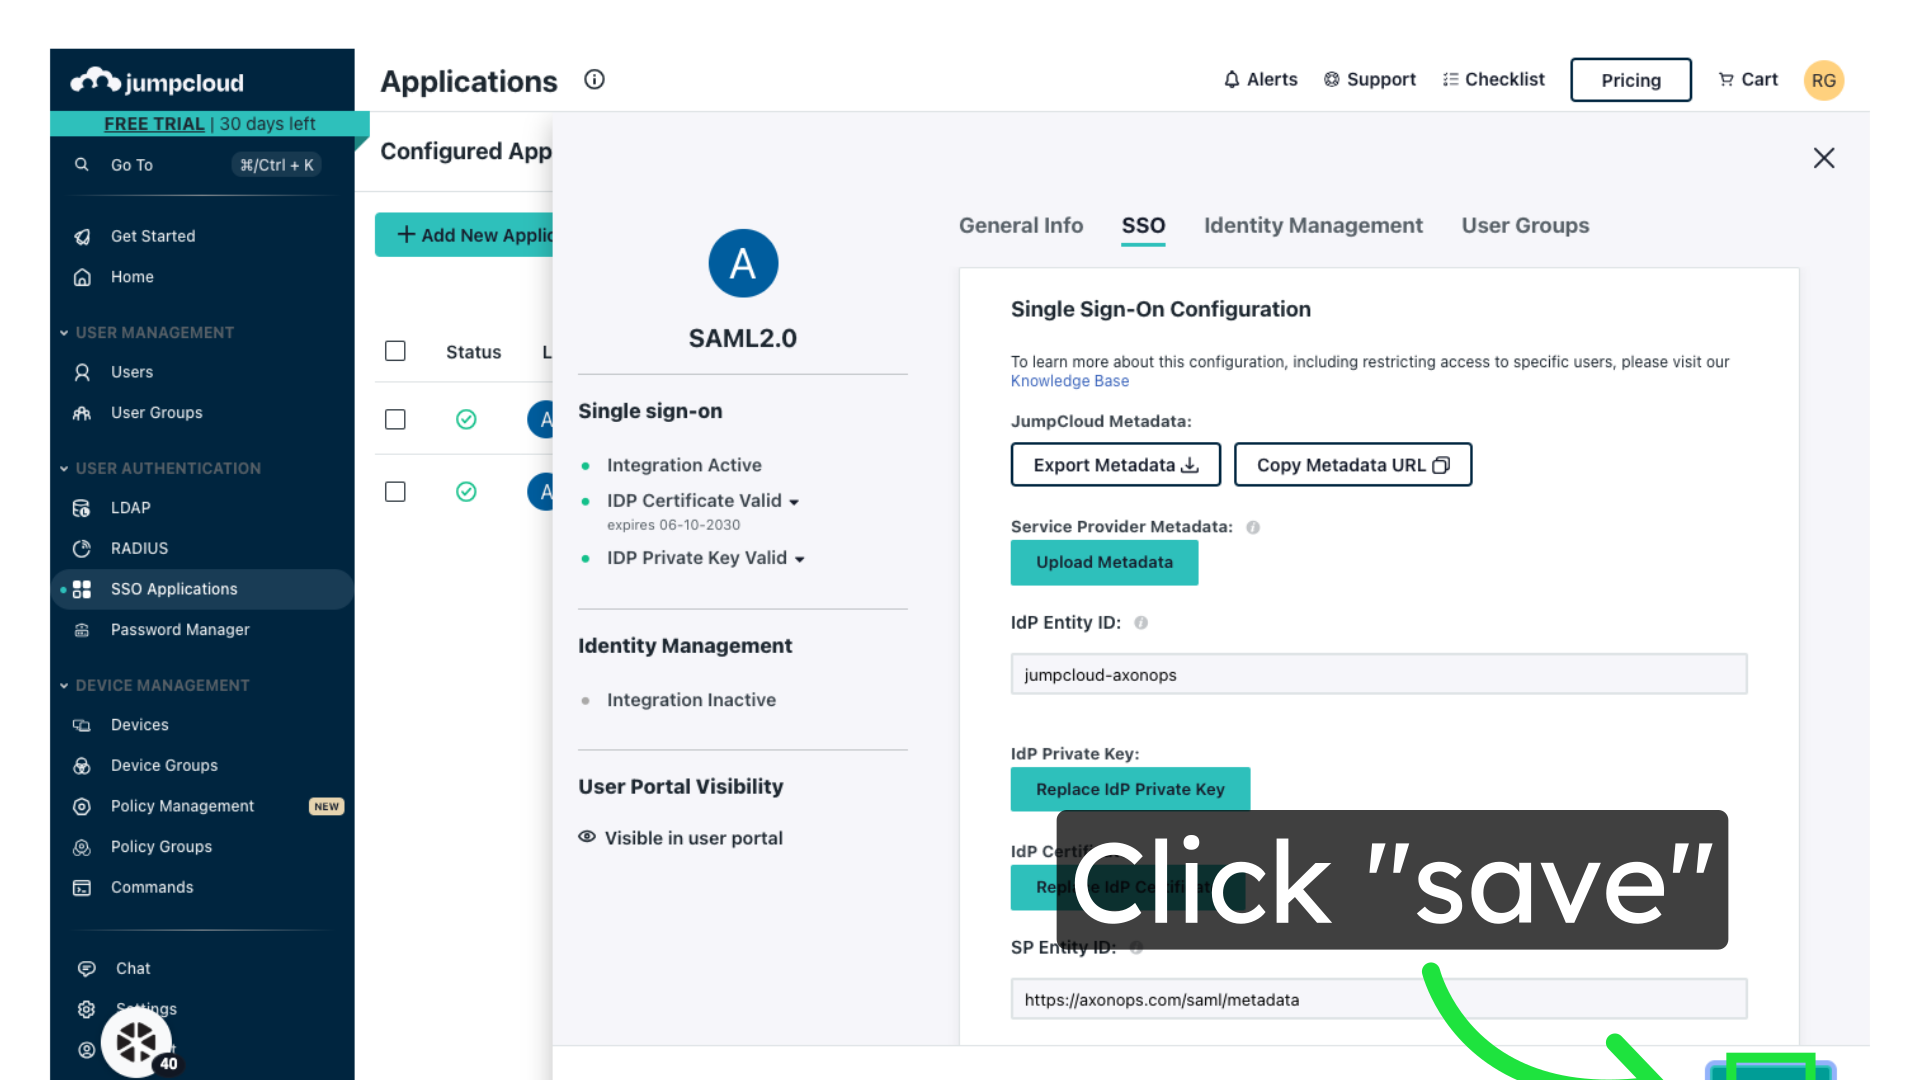Switch to the General Info tab

(x=1020, y=226)
